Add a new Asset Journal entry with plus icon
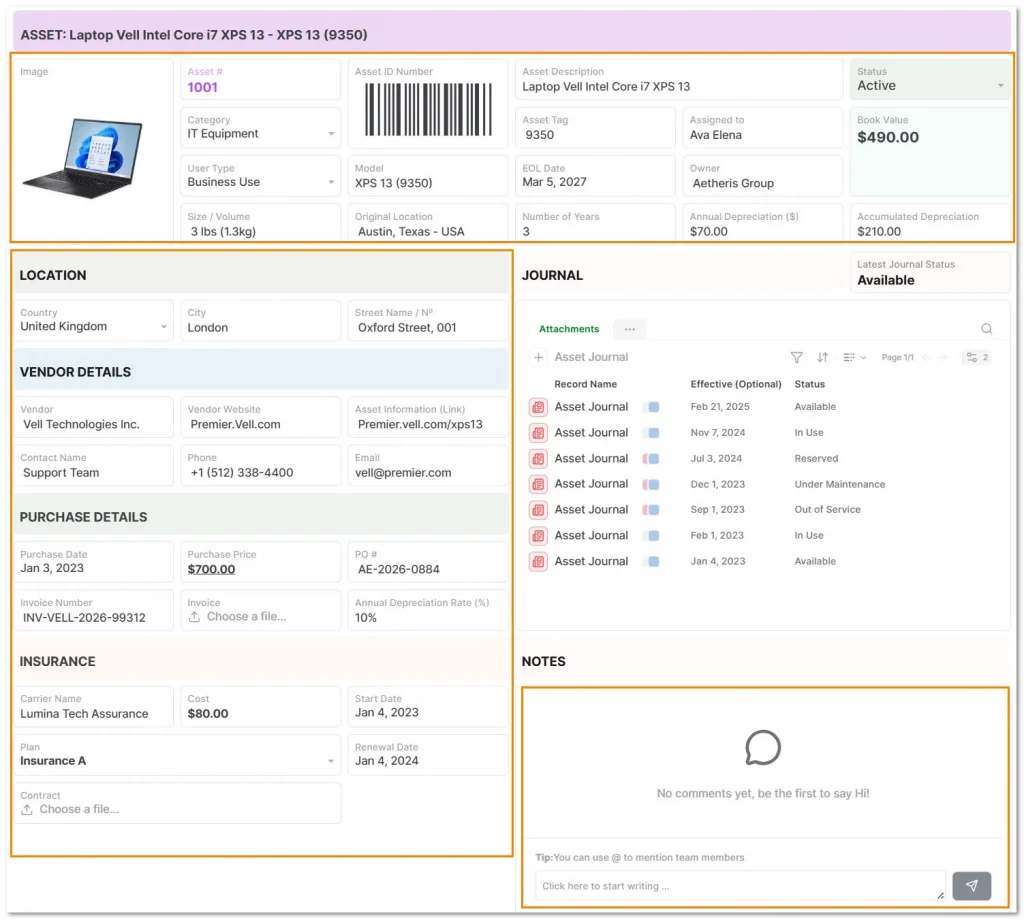Image resolution: width=1024 pixels, height=920 pixels. pos(538,357)
